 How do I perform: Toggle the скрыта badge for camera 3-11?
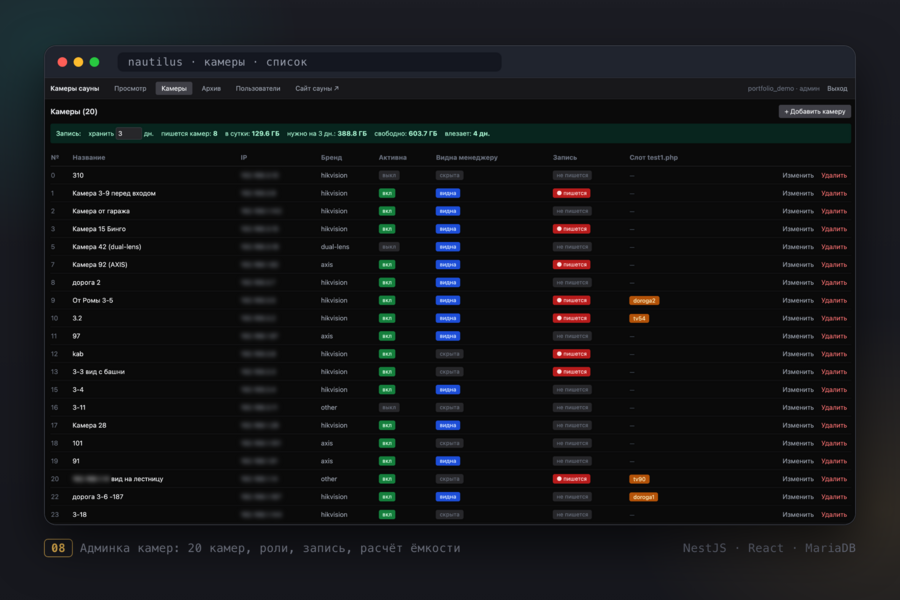click(x=449, y=407)
